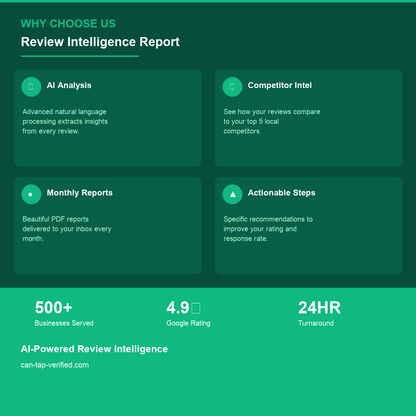
Task: Click the 24HR statistic
Action: (x=319, y=308)
